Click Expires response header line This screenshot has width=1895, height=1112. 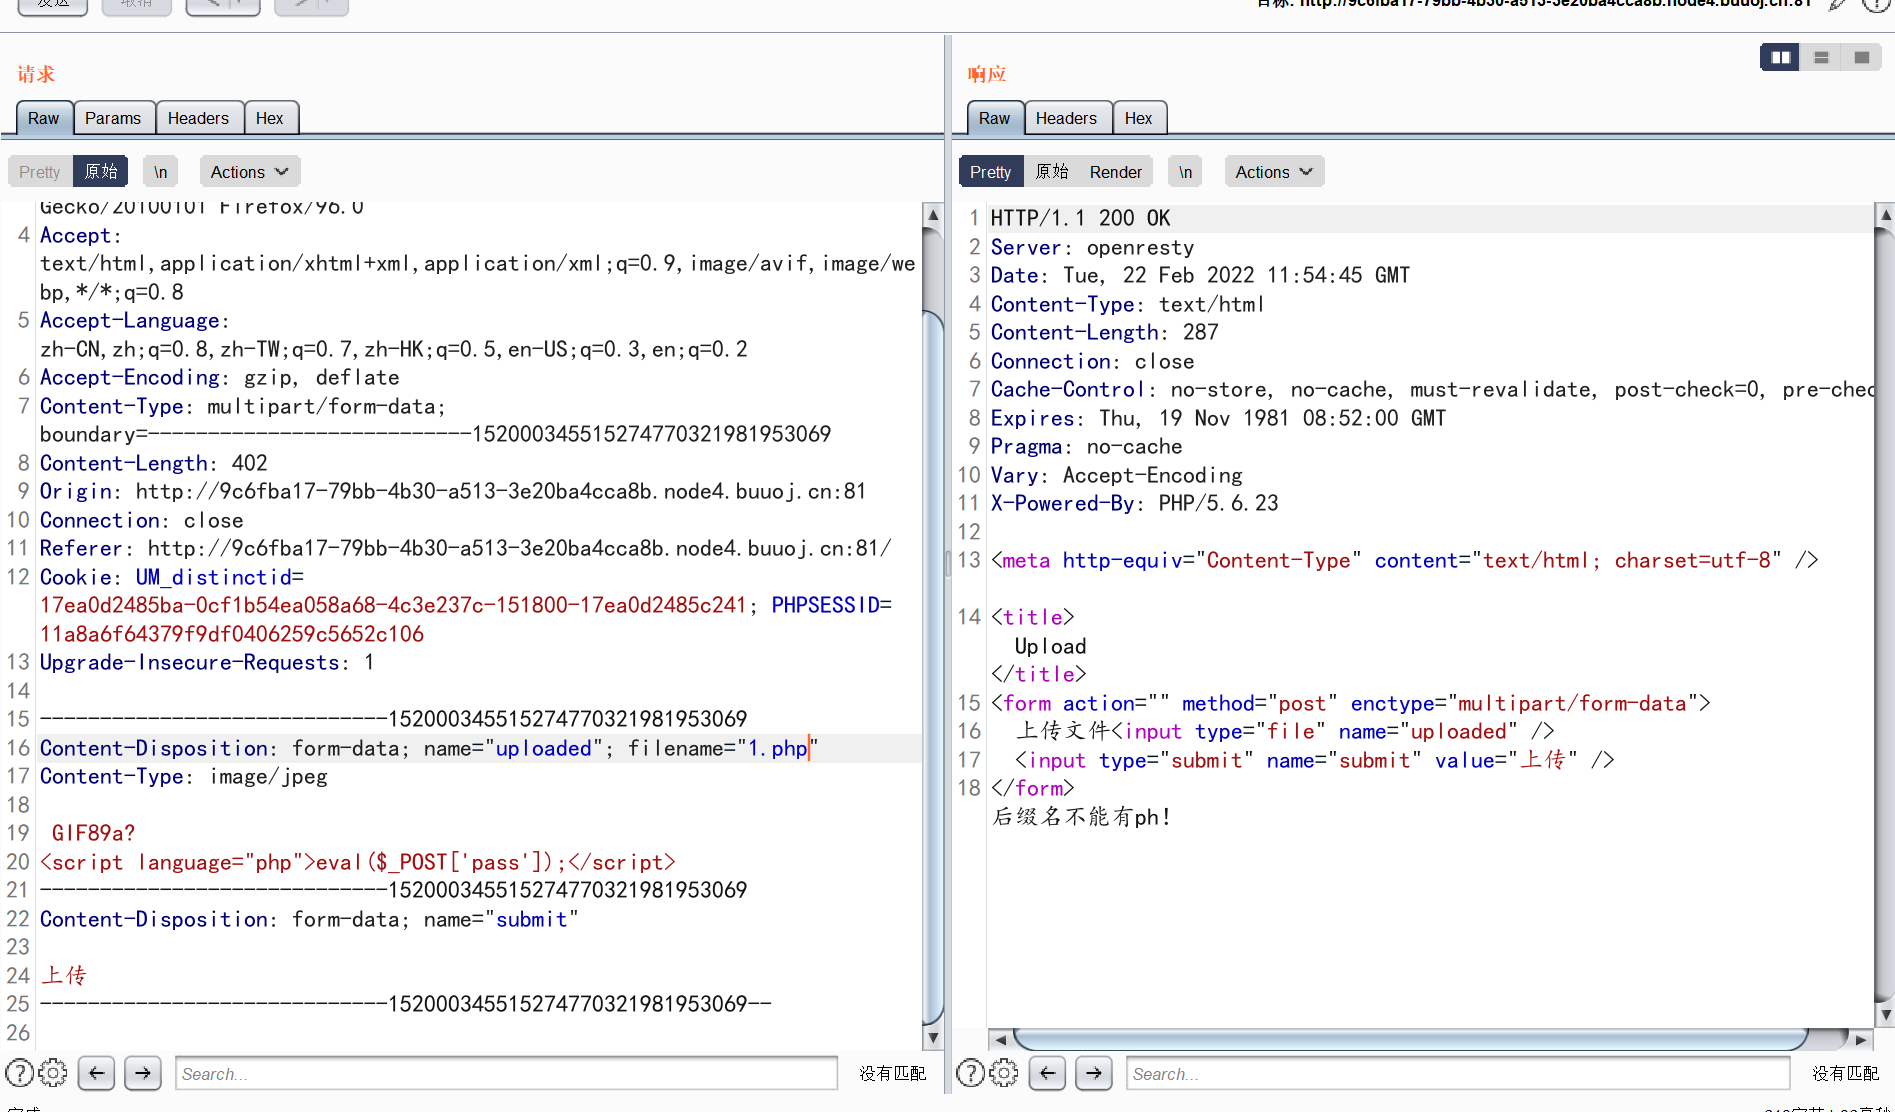[x=1219, y=418]
